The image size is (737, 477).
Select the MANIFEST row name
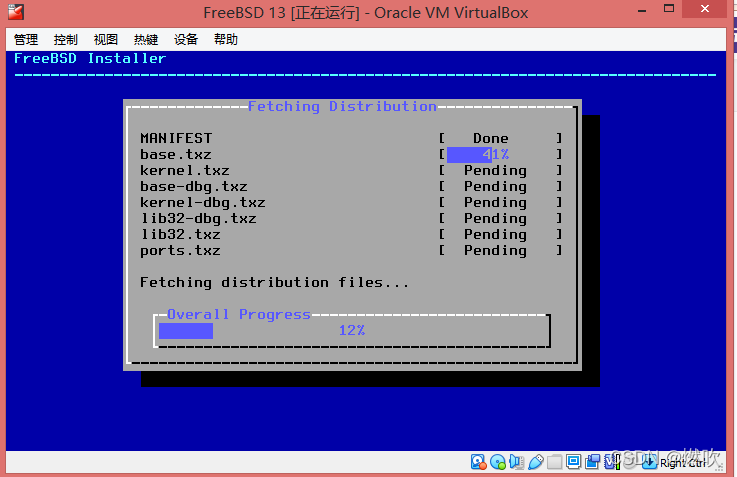click(176, 138)
